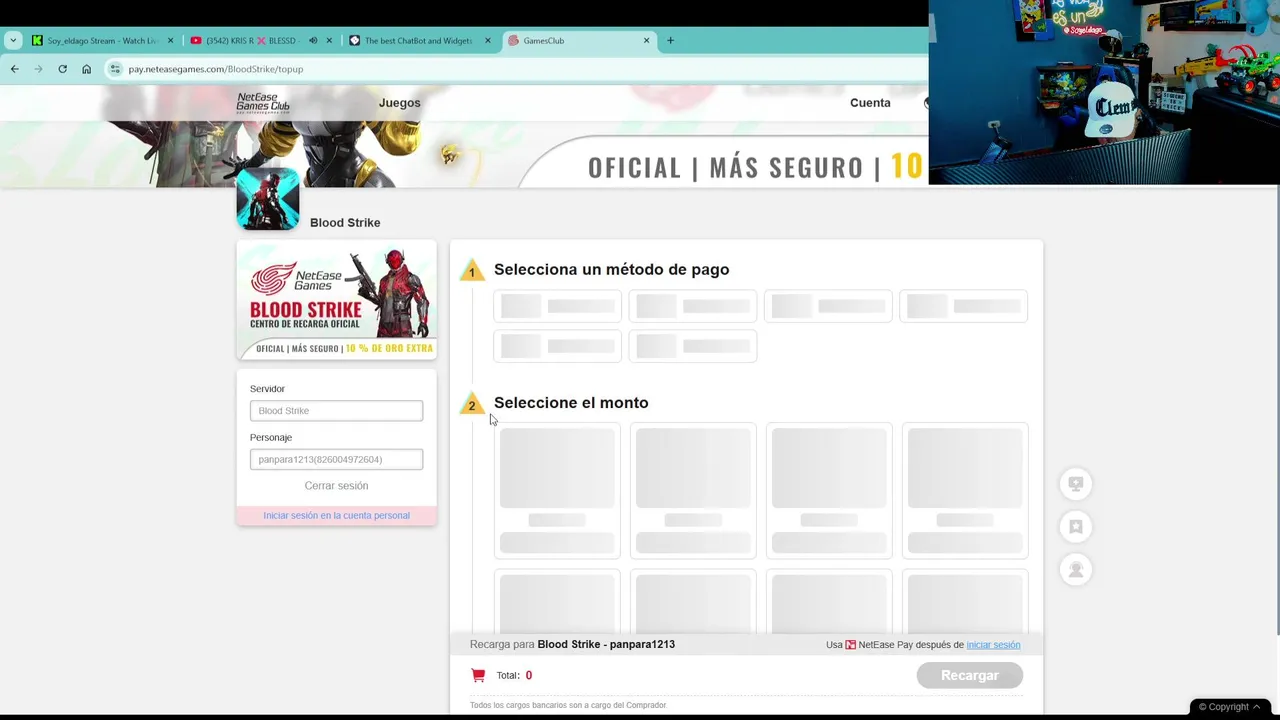
Task: Click the browser forward arrow
Action: point(38,69)
